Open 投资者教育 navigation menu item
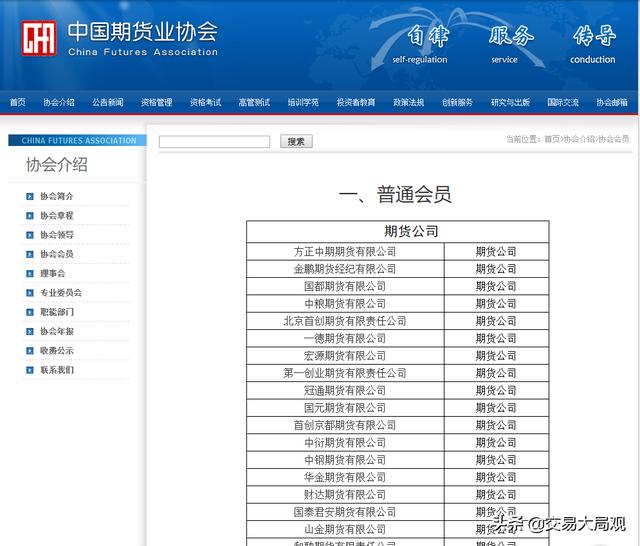 [x=356, y=102]
